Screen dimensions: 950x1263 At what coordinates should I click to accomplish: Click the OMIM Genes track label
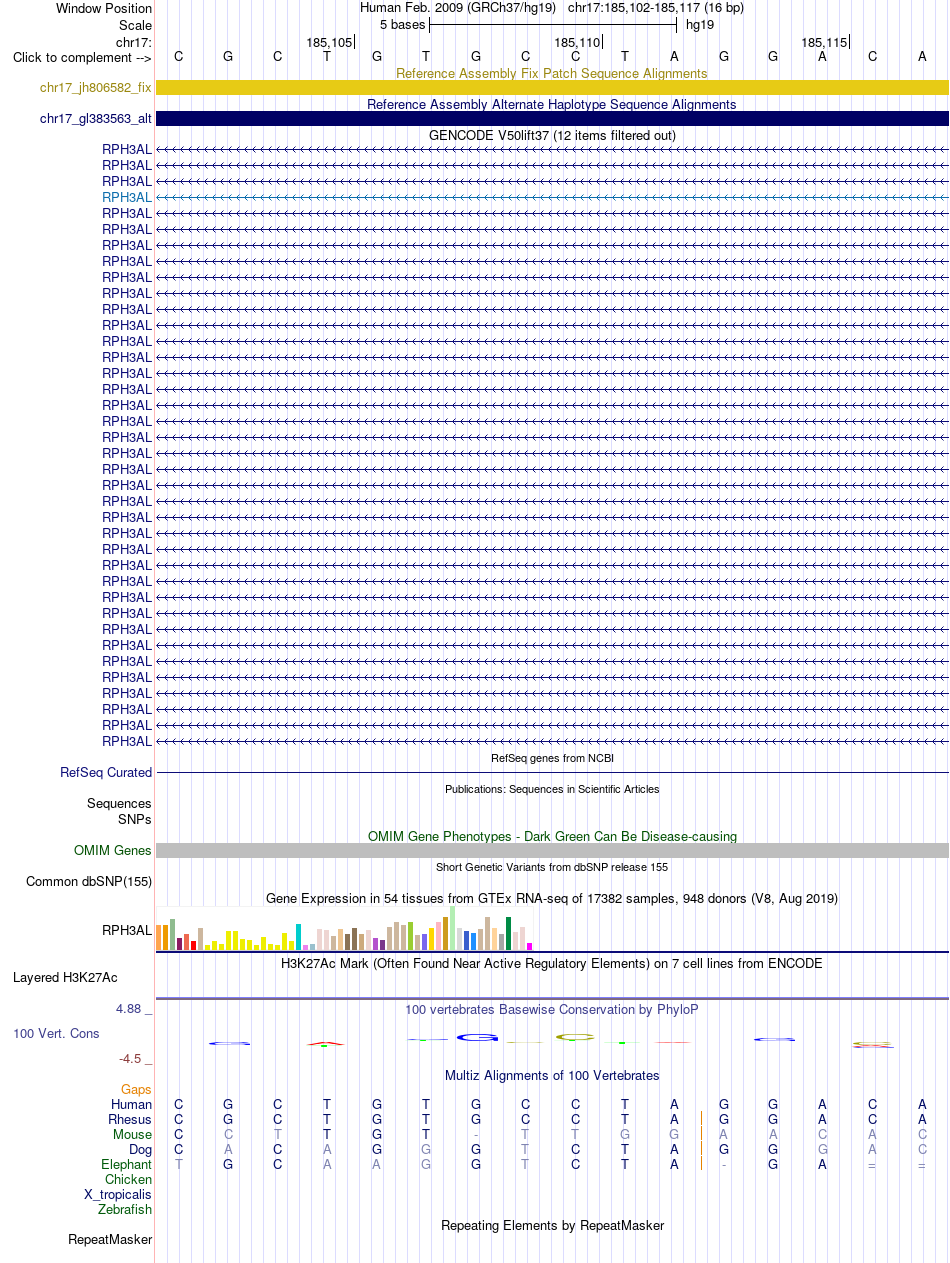click(x=113, y=851)
